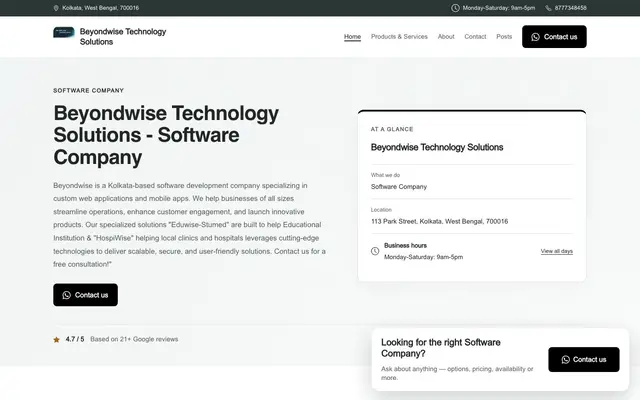Click Contact us label in the floating popup

(x=589, y=360)
